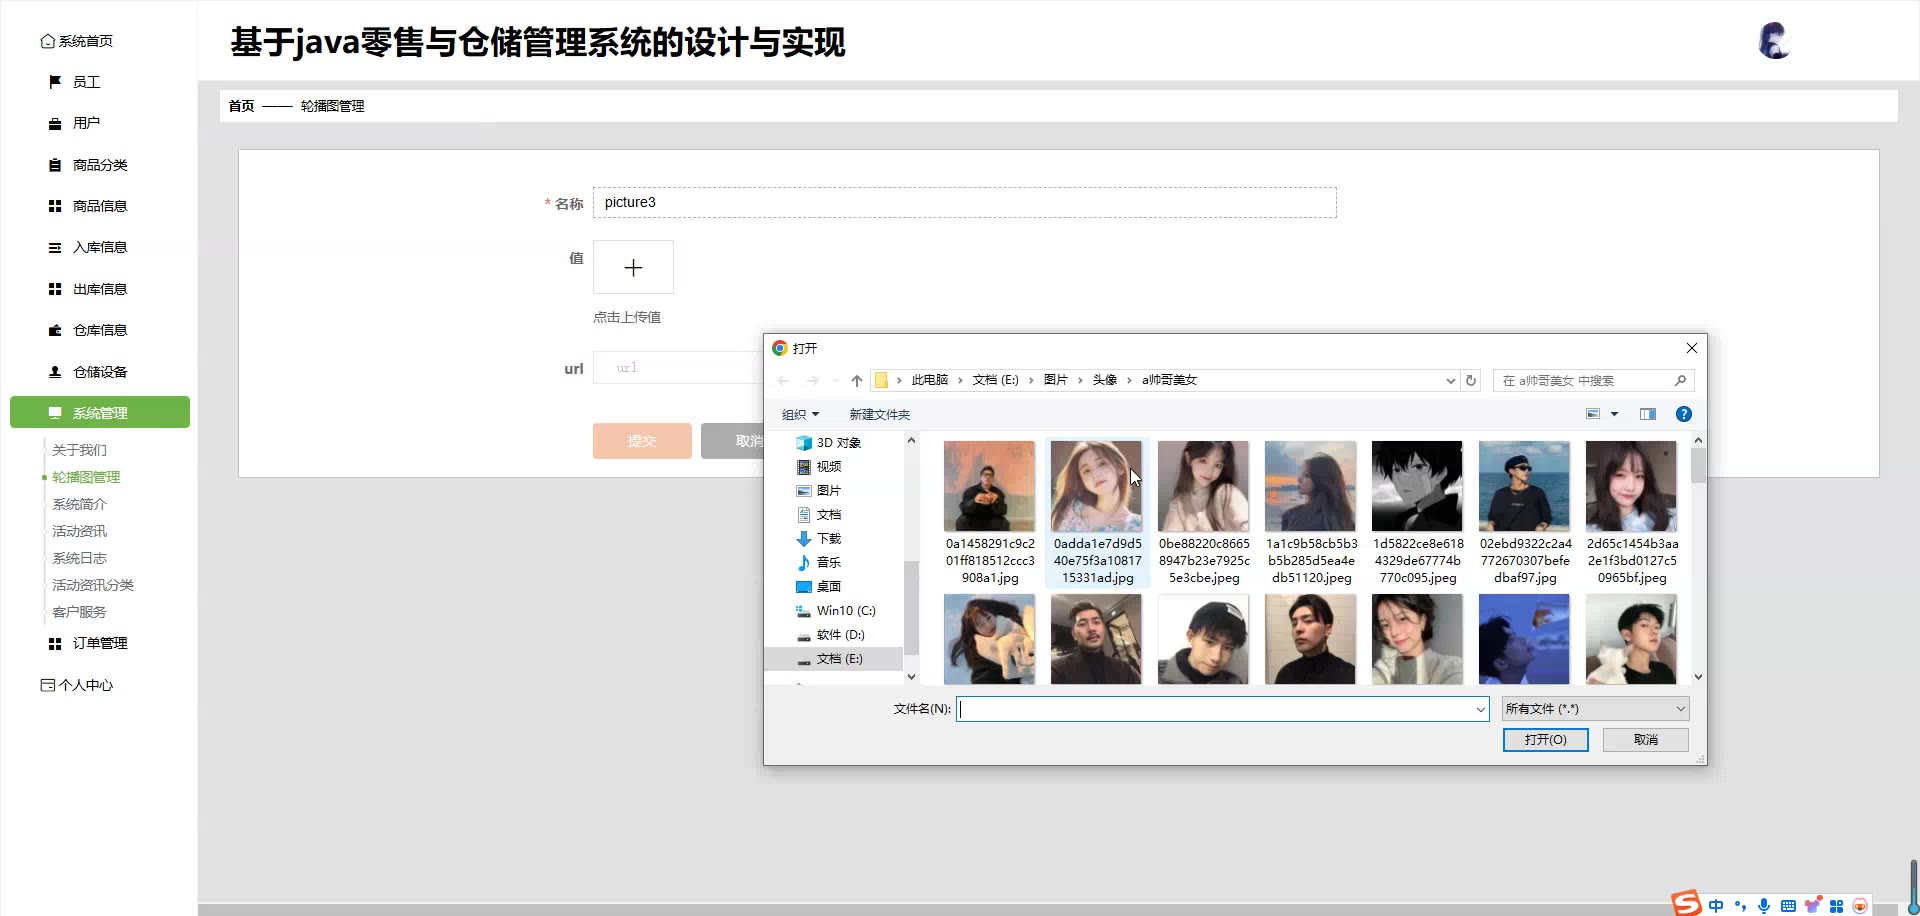Open the 系统管理 sidebar menu
The width and height of the screenshot is (1920, 916).
coord(100,412)
